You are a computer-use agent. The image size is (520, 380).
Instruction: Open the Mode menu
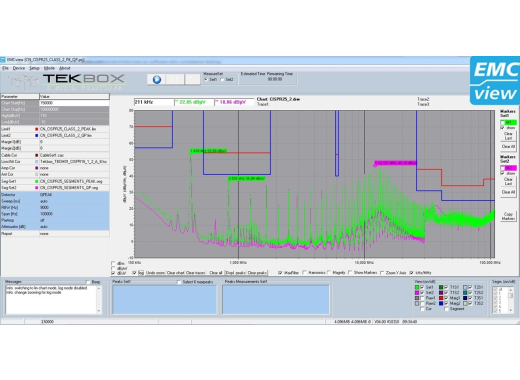(x=49, y=68)
